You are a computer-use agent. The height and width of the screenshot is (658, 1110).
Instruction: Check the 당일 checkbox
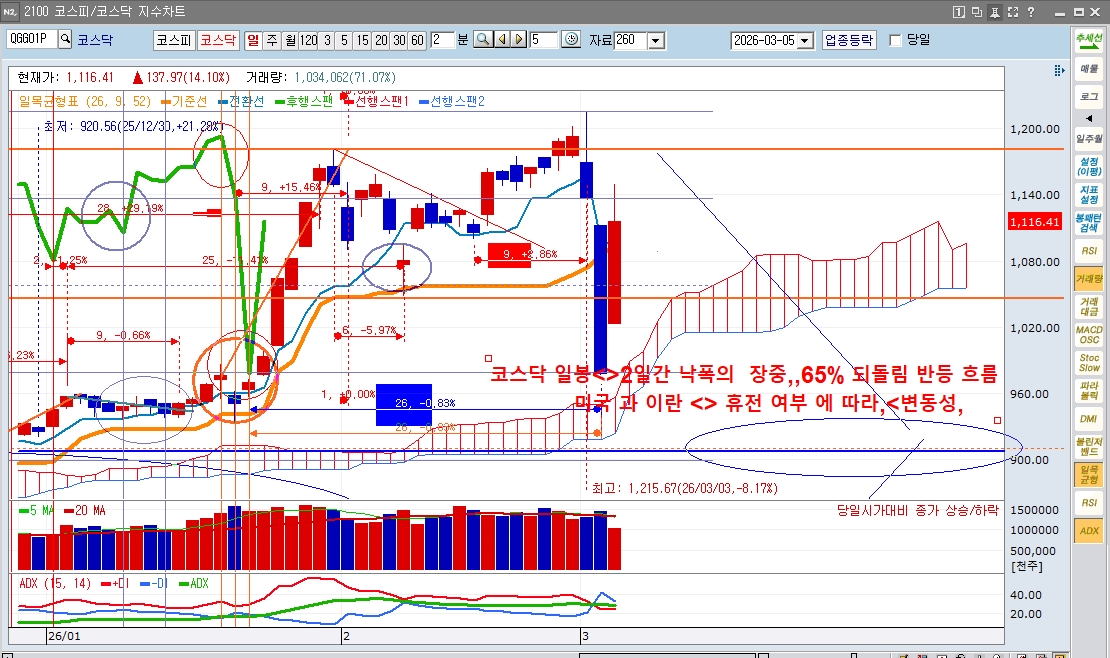pos(896,40)
